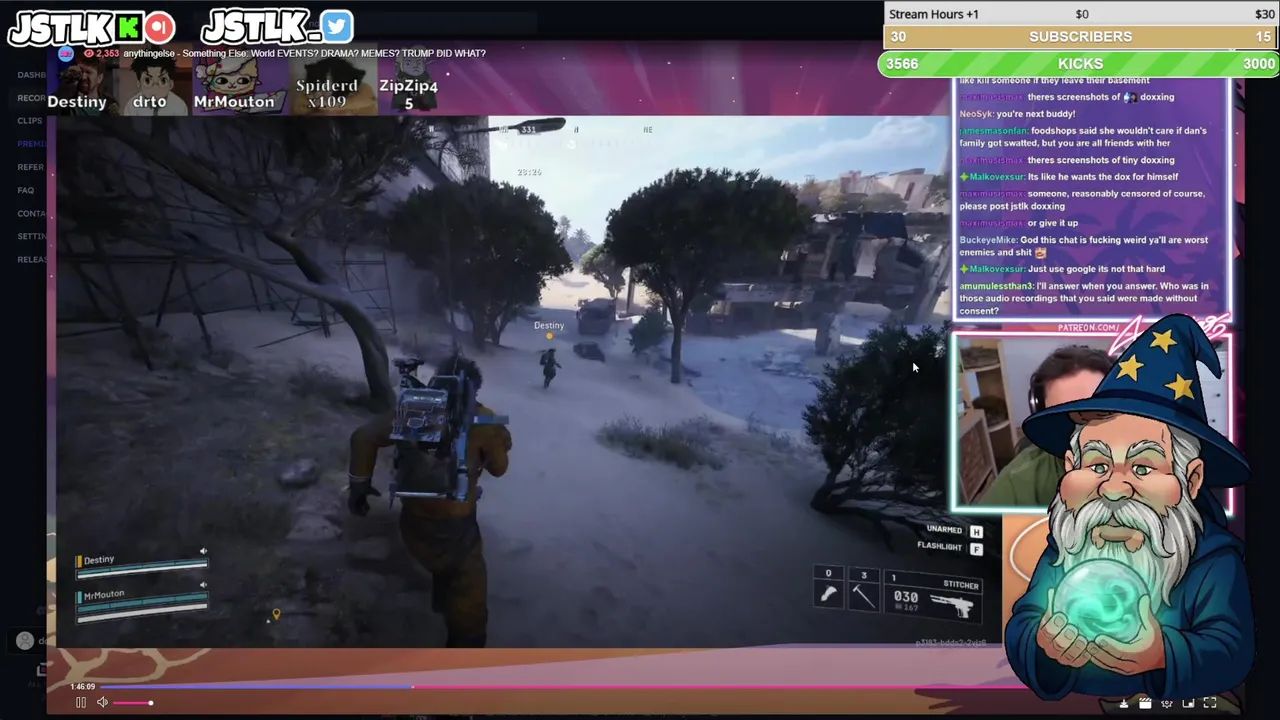Click the download icon in player controls
This screenshot has width=1280, height=720.
coord(1124,703)
